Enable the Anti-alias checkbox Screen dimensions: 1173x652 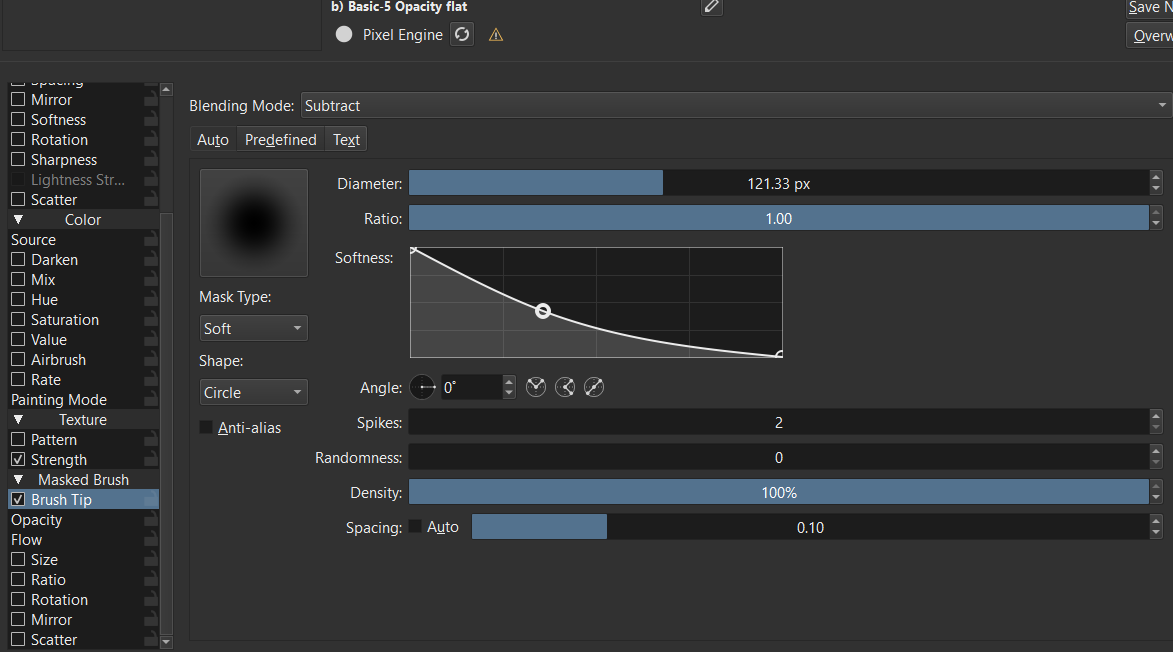pyautogui.click(x=207, y=428)
